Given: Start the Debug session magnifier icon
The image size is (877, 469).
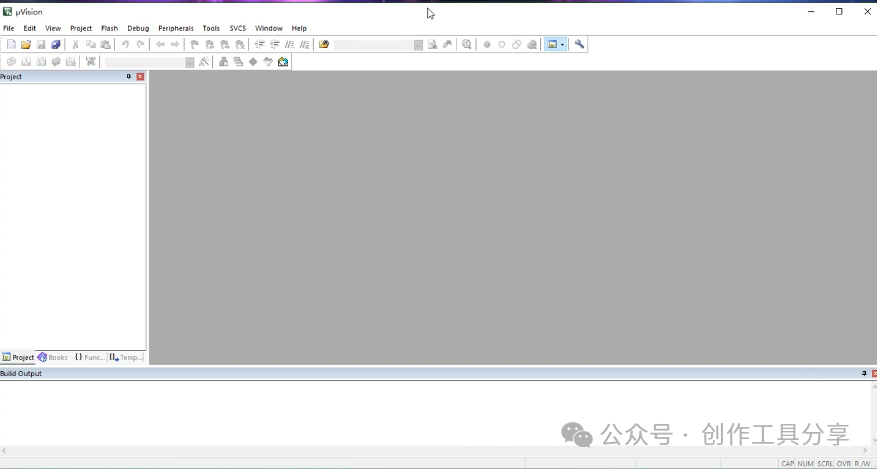Looking at the screenshot, I should point(466,44).
